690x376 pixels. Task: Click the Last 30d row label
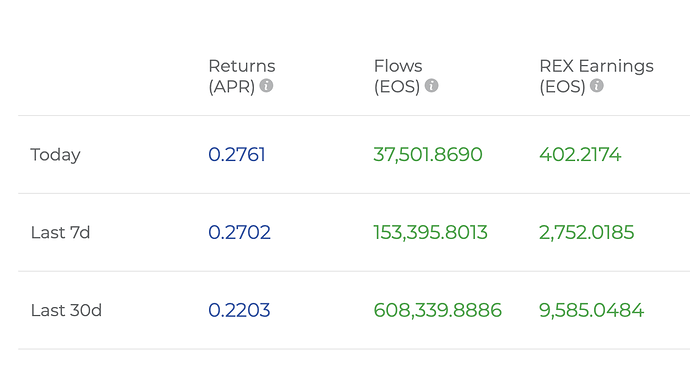[x=66, y=310]
